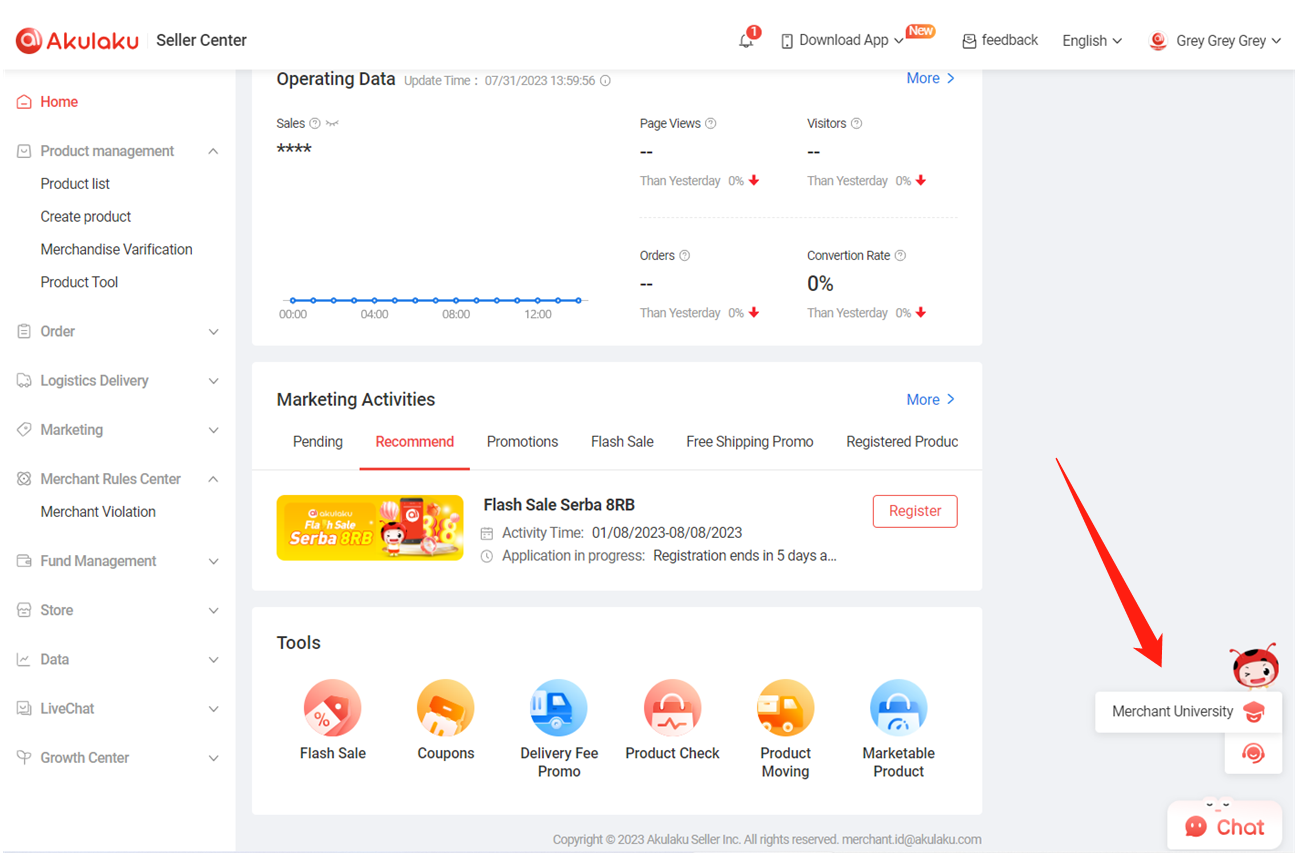
Task: Open the notification bell icon
Action: click(746, 41)
